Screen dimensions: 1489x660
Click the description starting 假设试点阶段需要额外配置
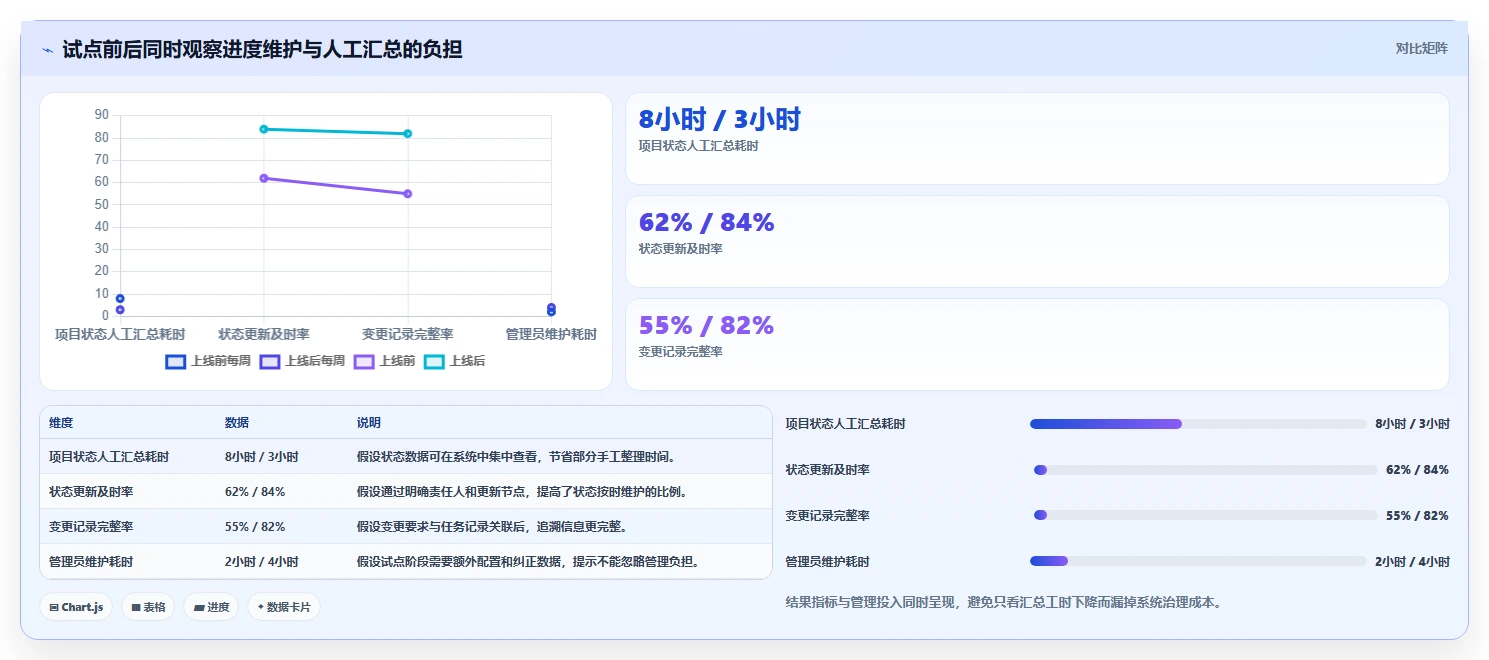point(529,562)
